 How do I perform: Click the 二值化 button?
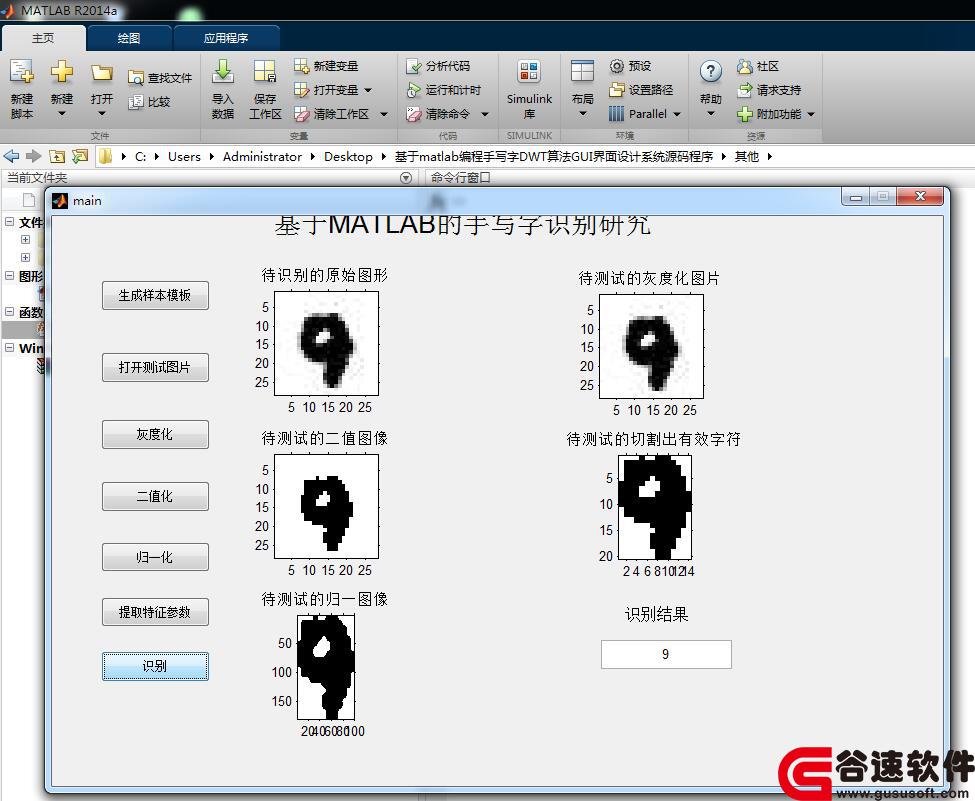(x=155, y=496)
